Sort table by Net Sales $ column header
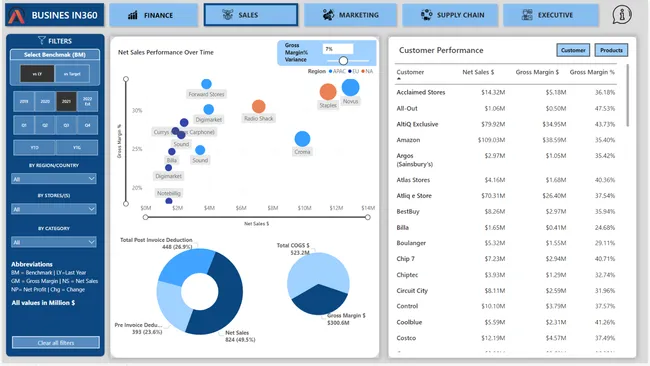 coord(478,72)
